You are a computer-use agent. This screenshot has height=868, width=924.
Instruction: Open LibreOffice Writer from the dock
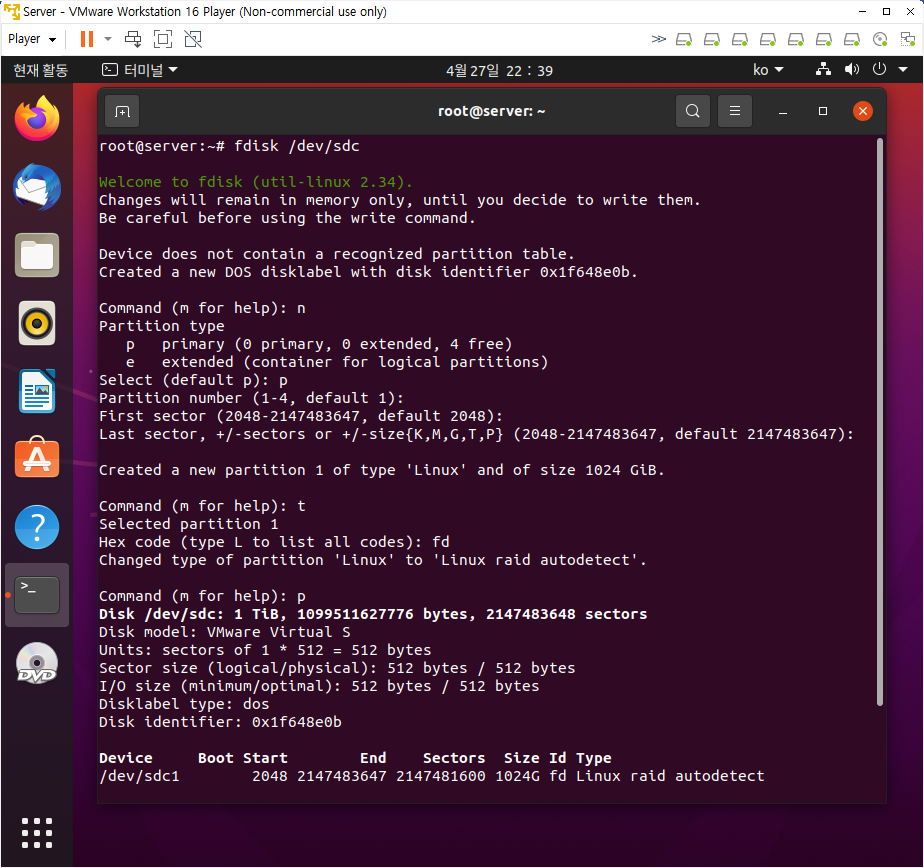37,391
